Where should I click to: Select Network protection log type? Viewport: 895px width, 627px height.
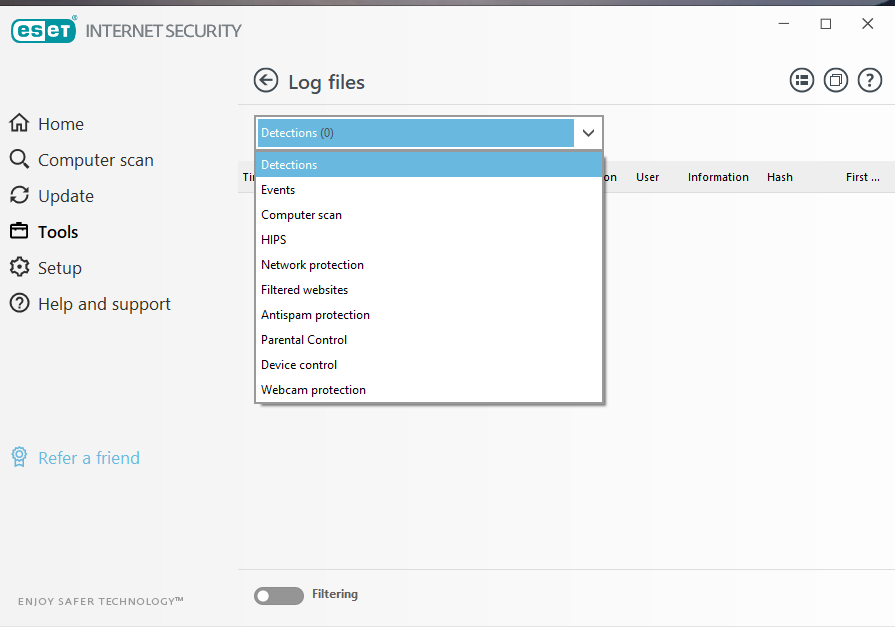429,265
